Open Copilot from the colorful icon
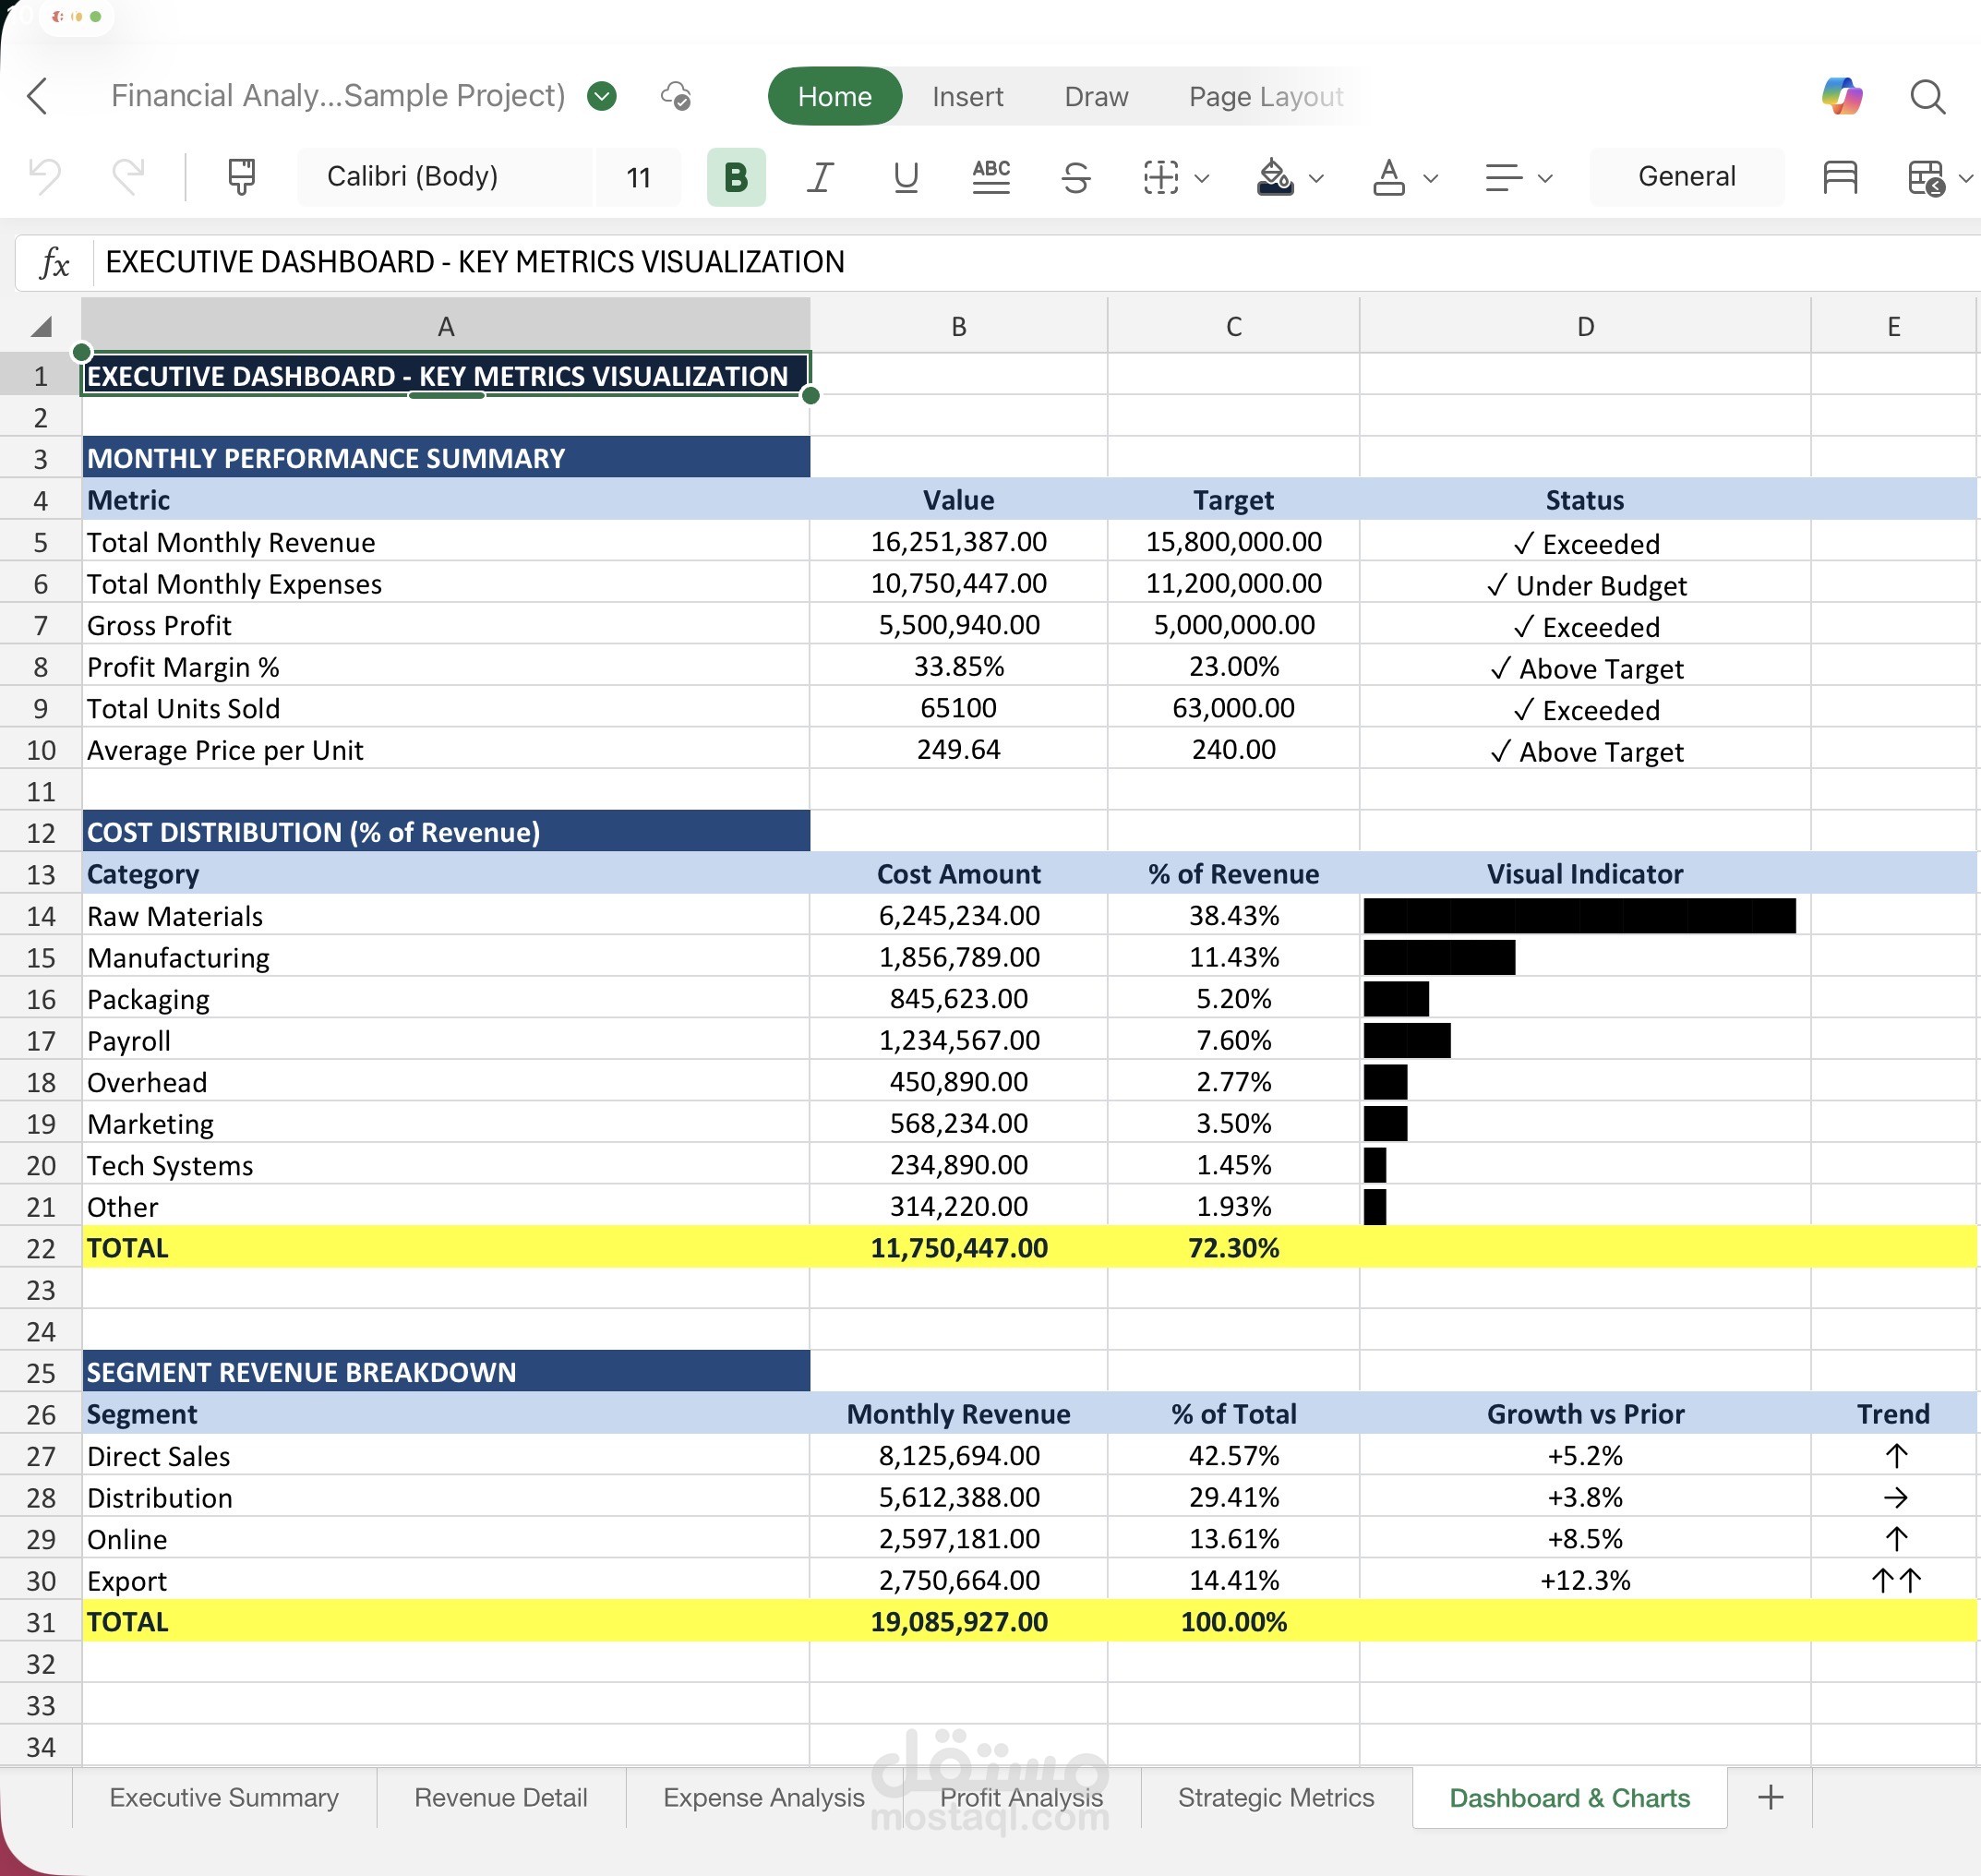1981x1876 pixels. tap(1841, 96)
